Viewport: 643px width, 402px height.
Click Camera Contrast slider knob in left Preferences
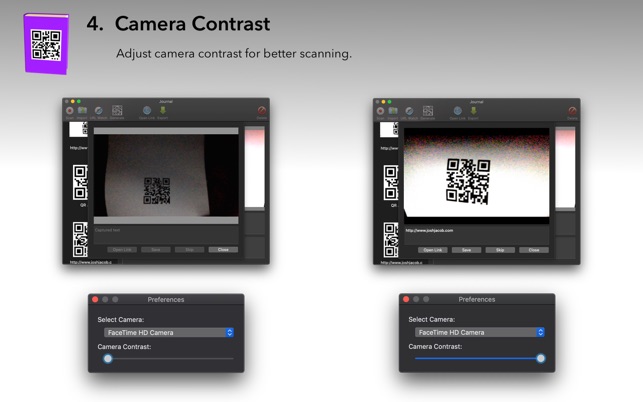pyautogui.click(x=108, y=358)
